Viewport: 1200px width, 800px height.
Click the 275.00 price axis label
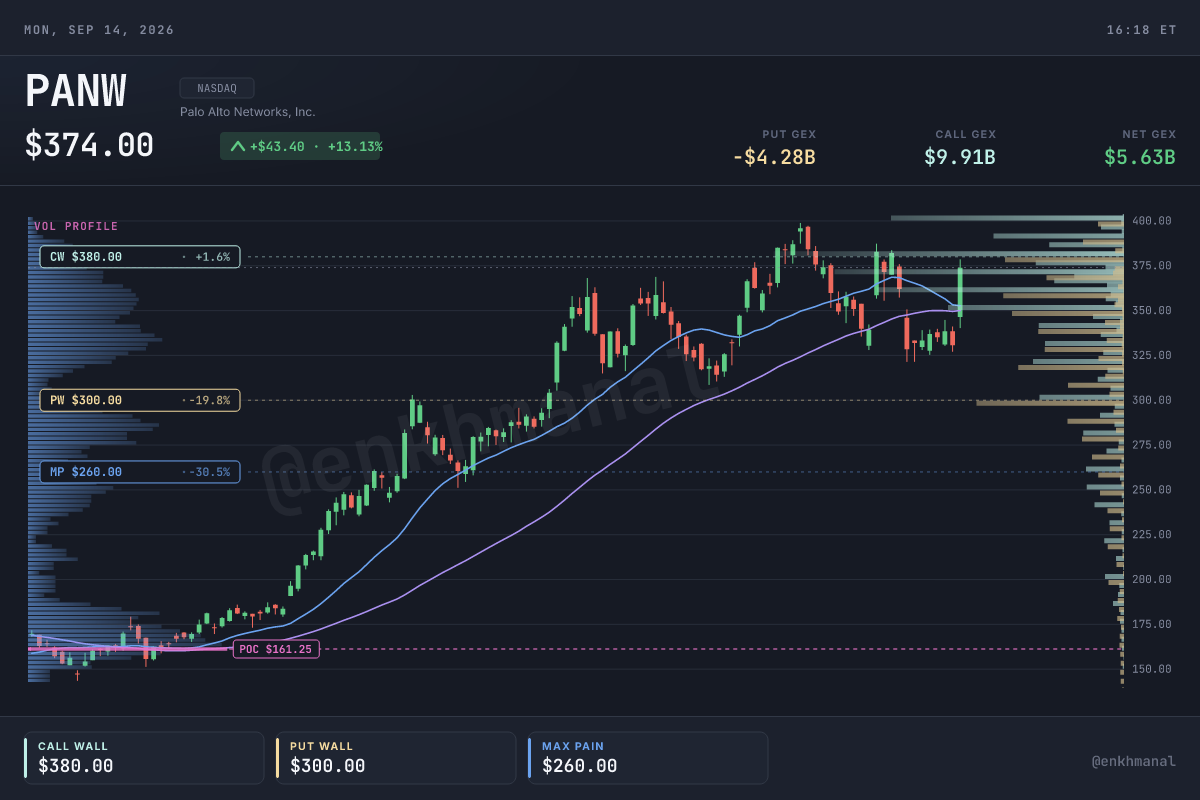click(1152, 445)
